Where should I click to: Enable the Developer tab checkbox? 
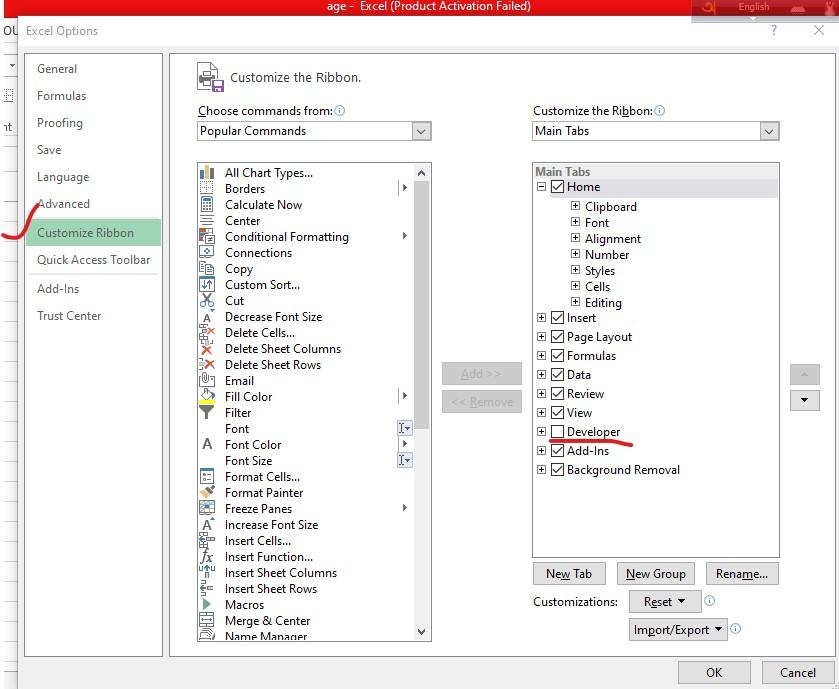click(557, 432)
